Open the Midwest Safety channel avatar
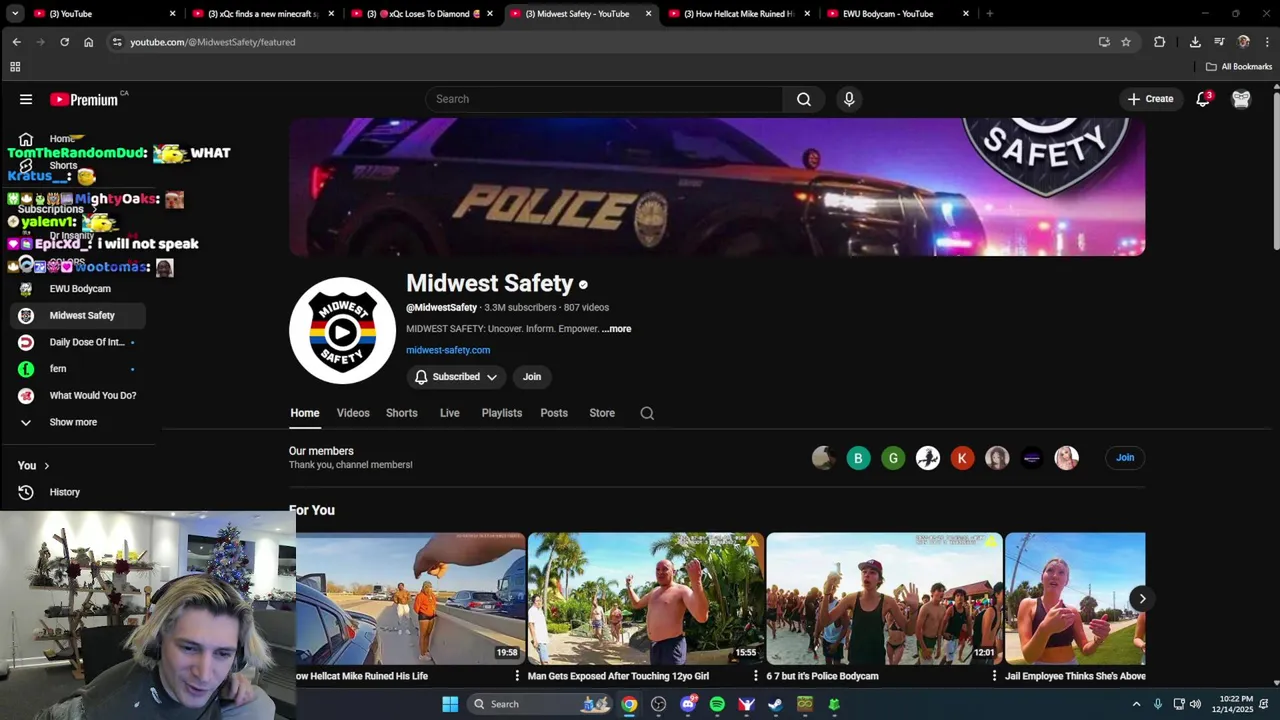This screenshot has width=1280, height=720. click(342, 331)
